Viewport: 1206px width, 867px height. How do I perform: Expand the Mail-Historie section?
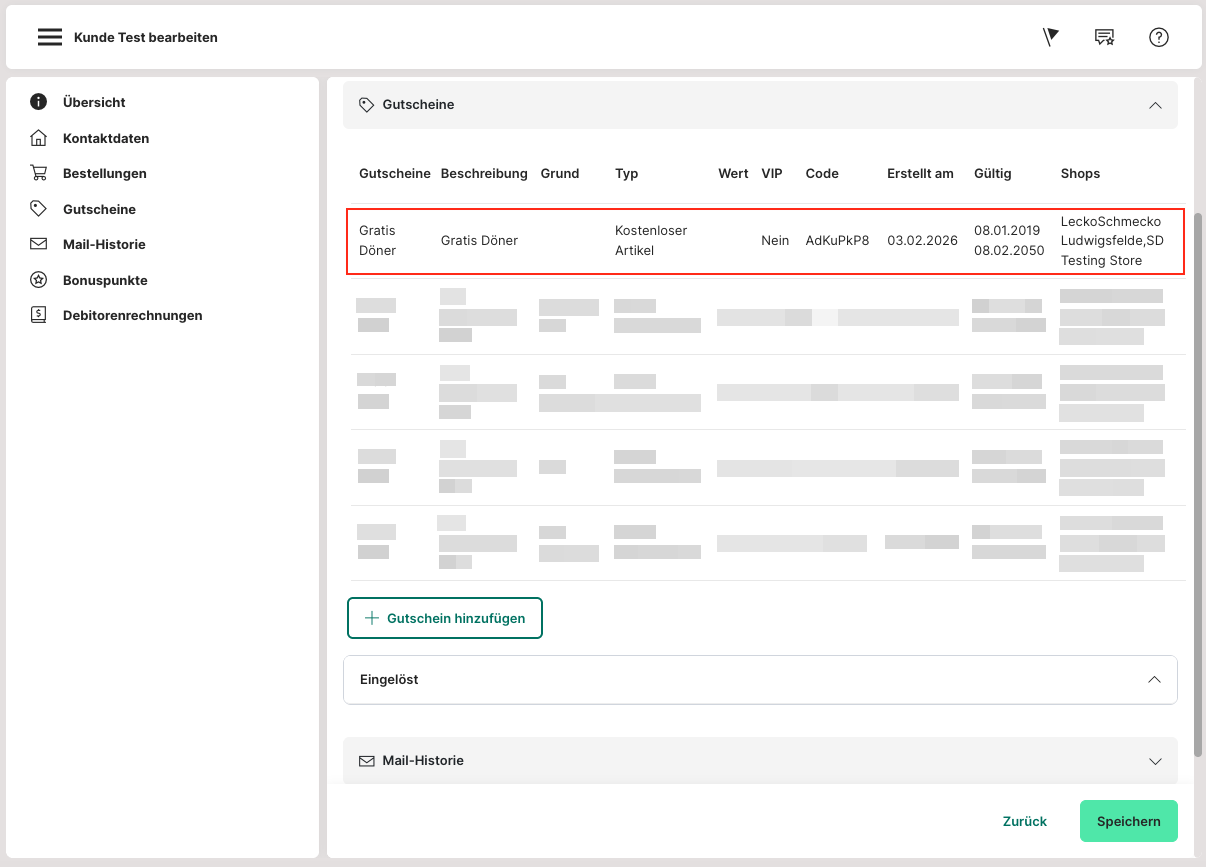tap(1155, 761)
